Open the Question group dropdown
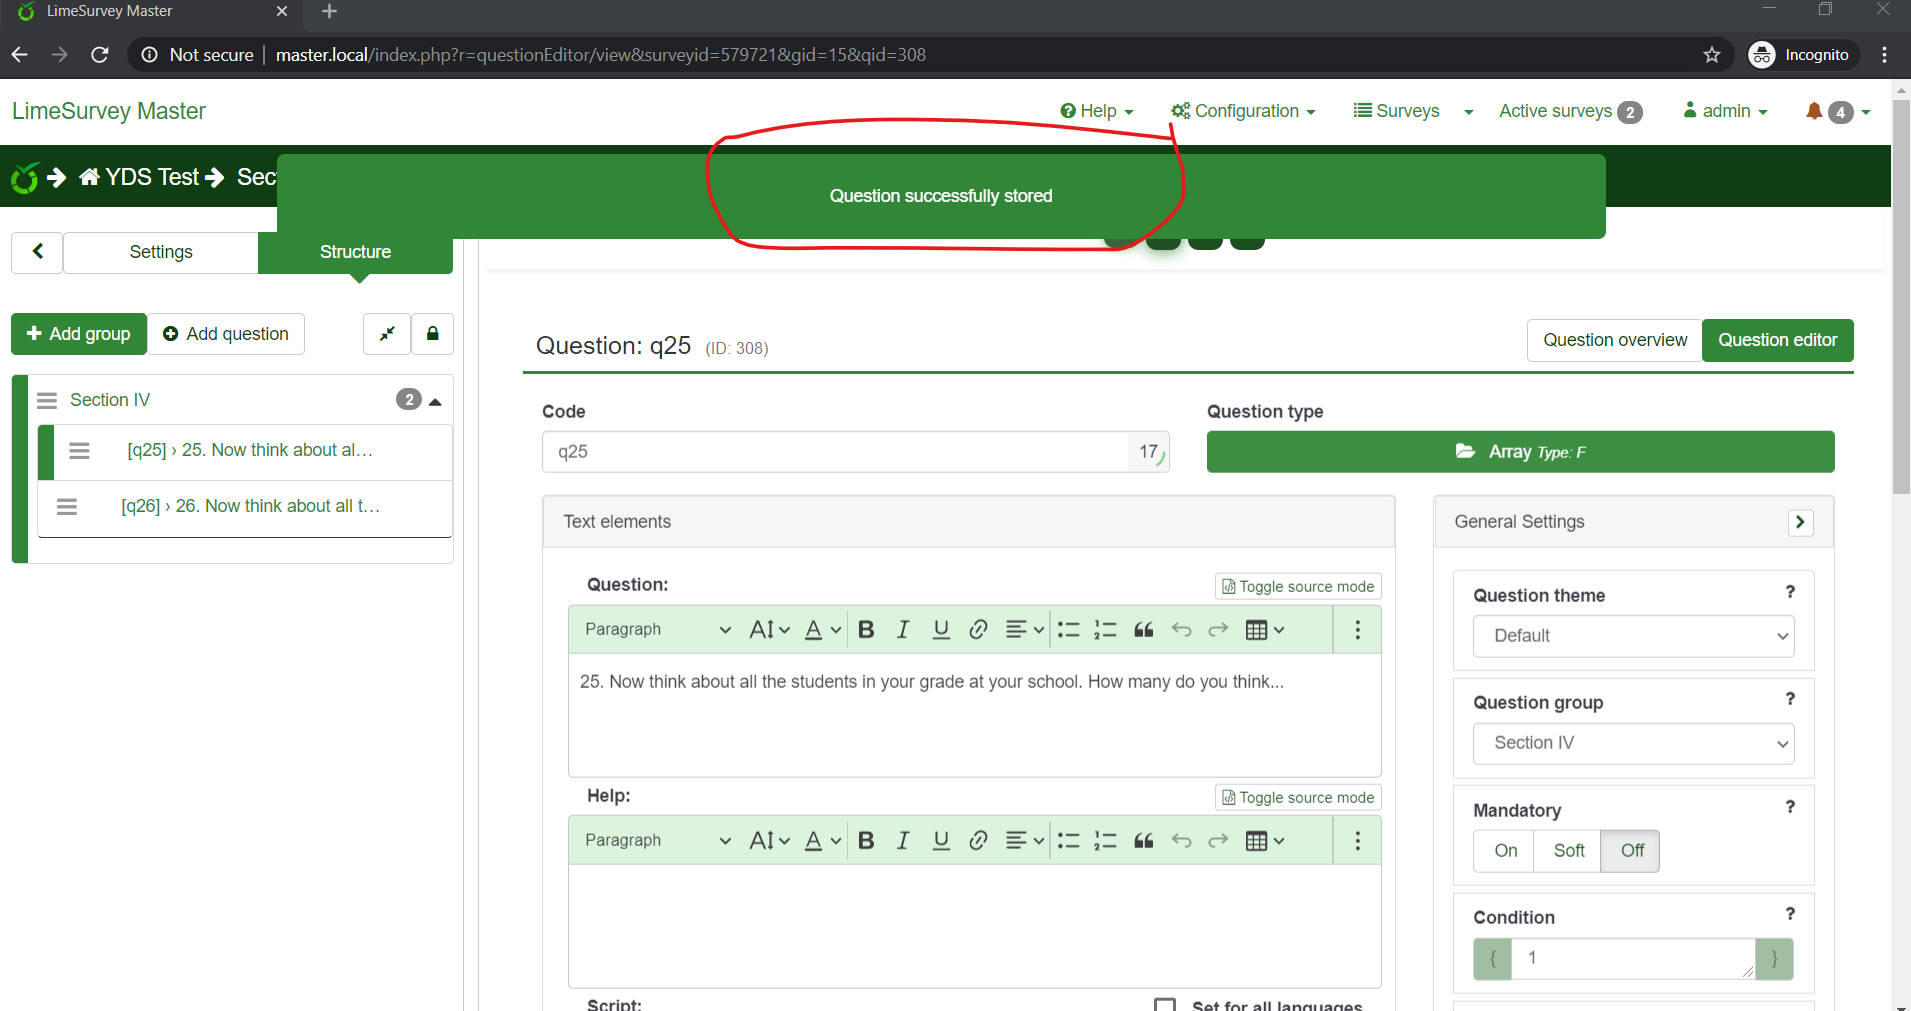The width and height of the screenshot is (1911, 1011). pyautogui.click(x=1633, y=743)
